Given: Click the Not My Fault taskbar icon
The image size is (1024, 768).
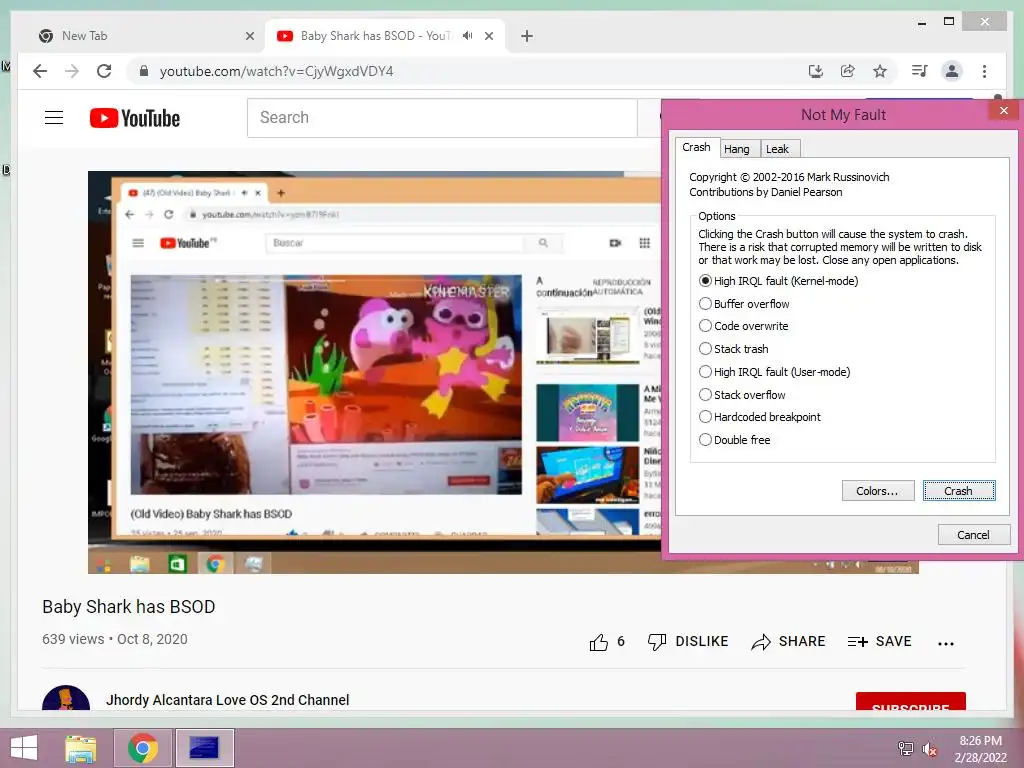Looking at the screenshot, I should point(204,748).
